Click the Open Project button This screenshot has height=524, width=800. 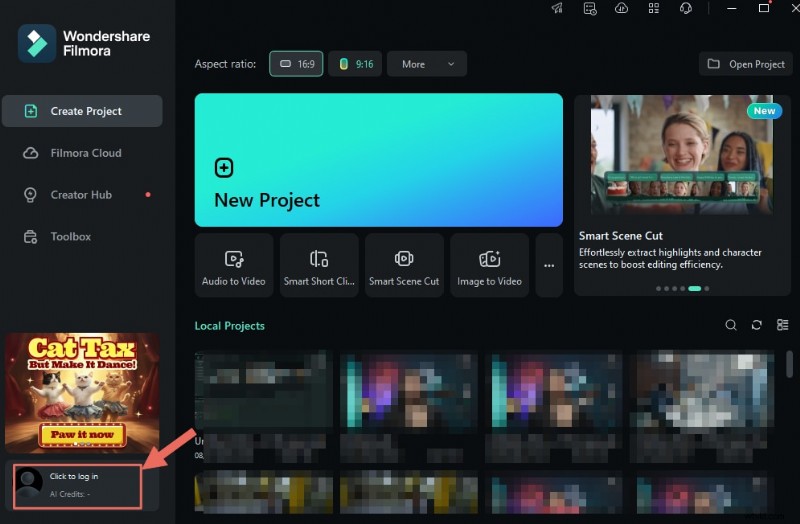click(745, 64)
